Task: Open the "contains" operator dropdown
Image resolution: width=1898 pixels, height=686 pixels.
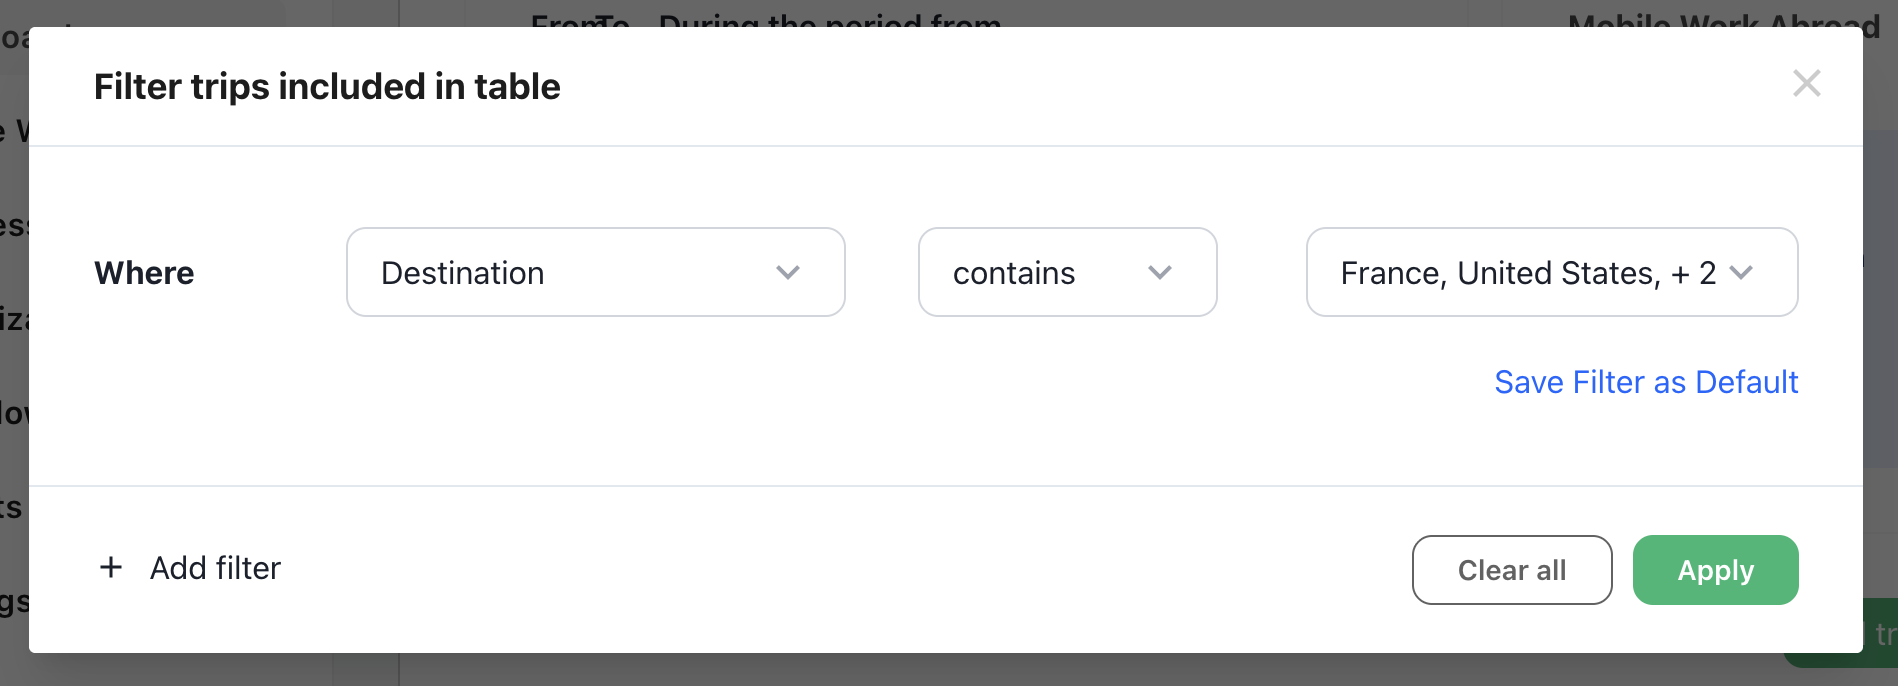Action: point(1066,272)
